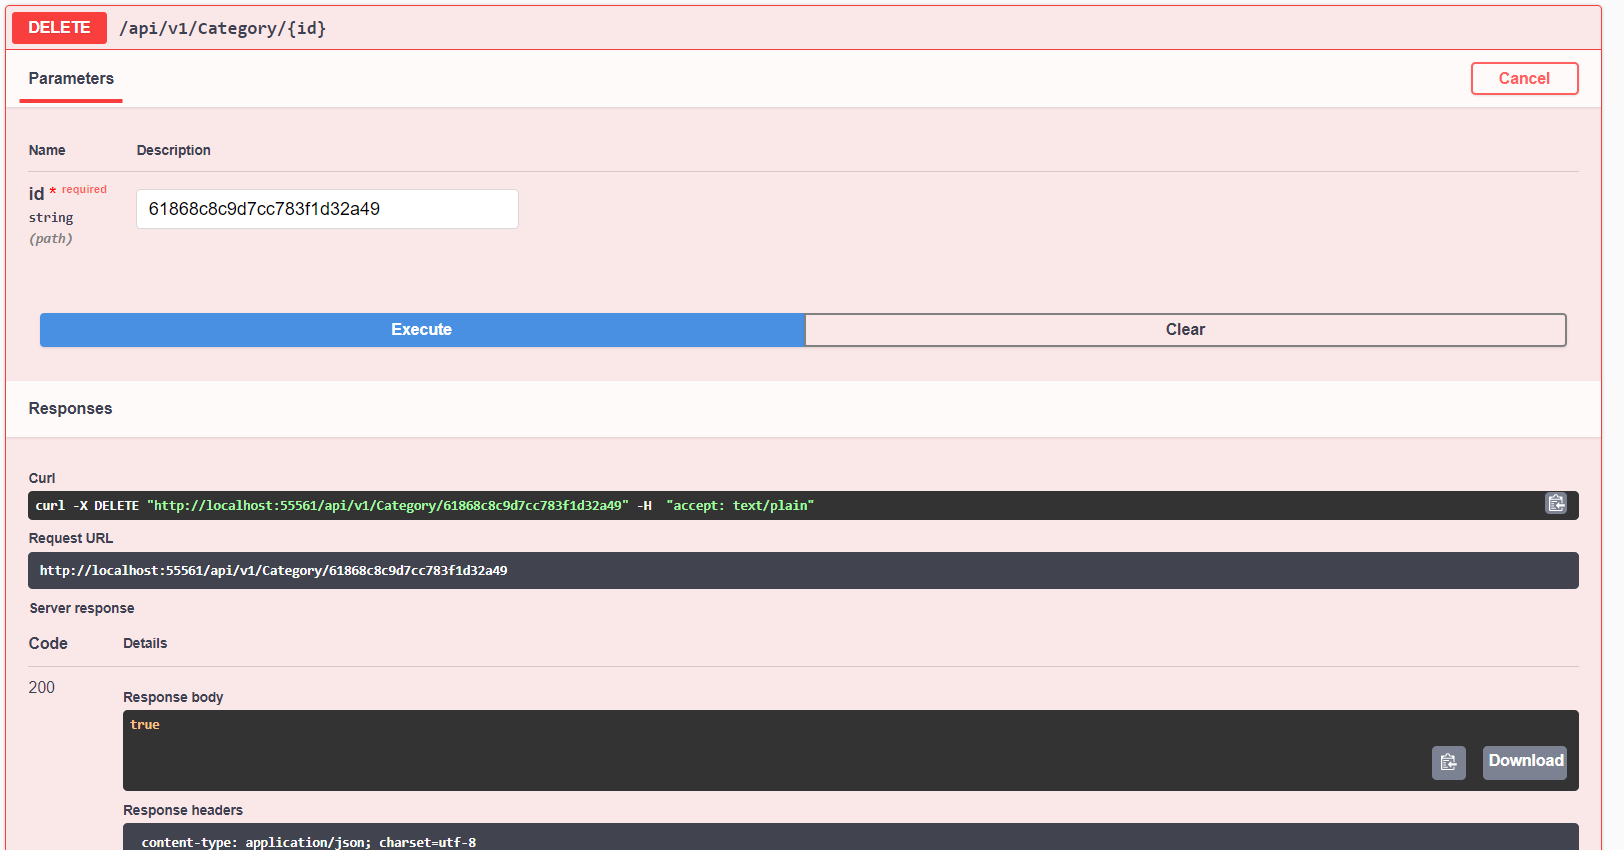
Task: Click the 'Request URL' label
Action: 71,539
